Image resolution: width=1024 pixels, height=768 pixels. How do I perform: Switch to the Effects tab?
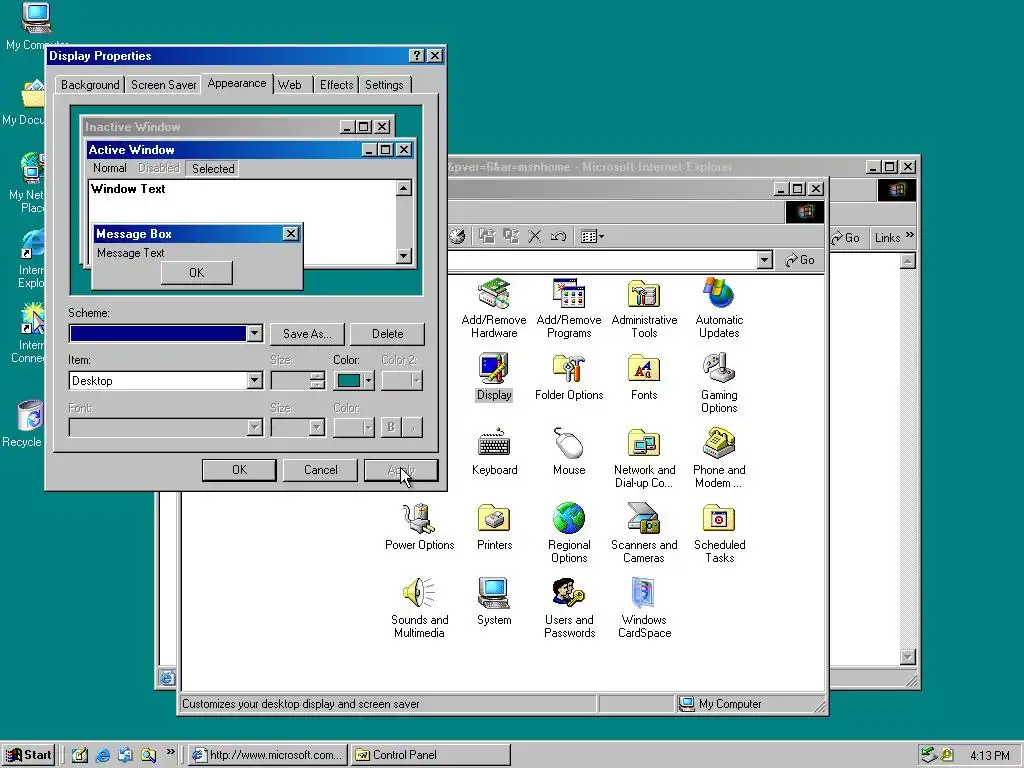click(336, 85)
